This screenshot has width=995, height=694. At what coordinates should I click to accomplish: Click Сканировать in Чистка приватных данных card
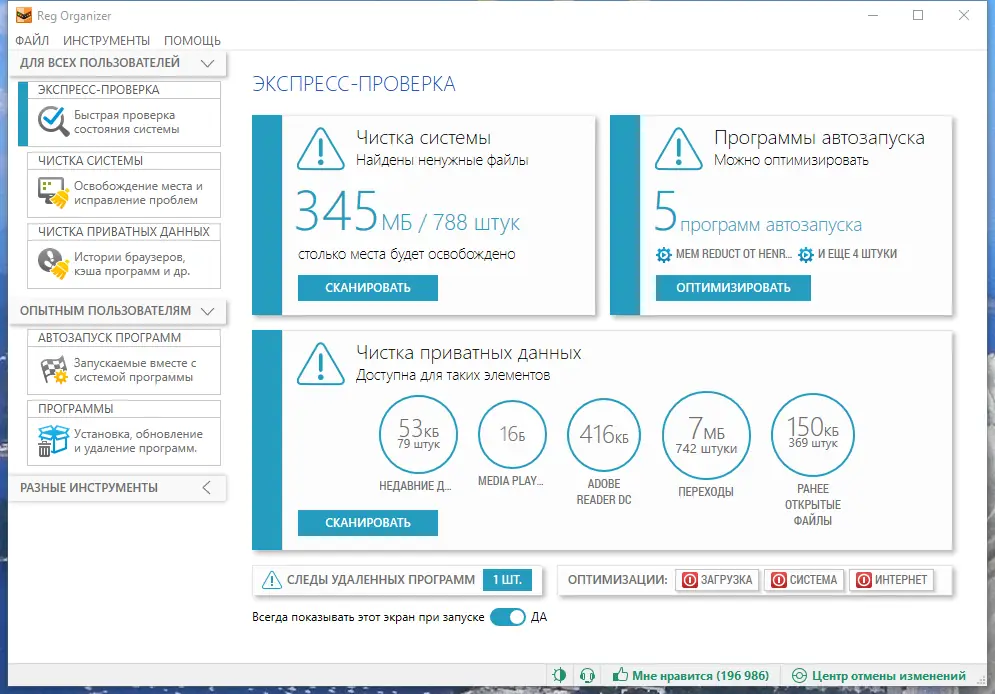[368, 523]
